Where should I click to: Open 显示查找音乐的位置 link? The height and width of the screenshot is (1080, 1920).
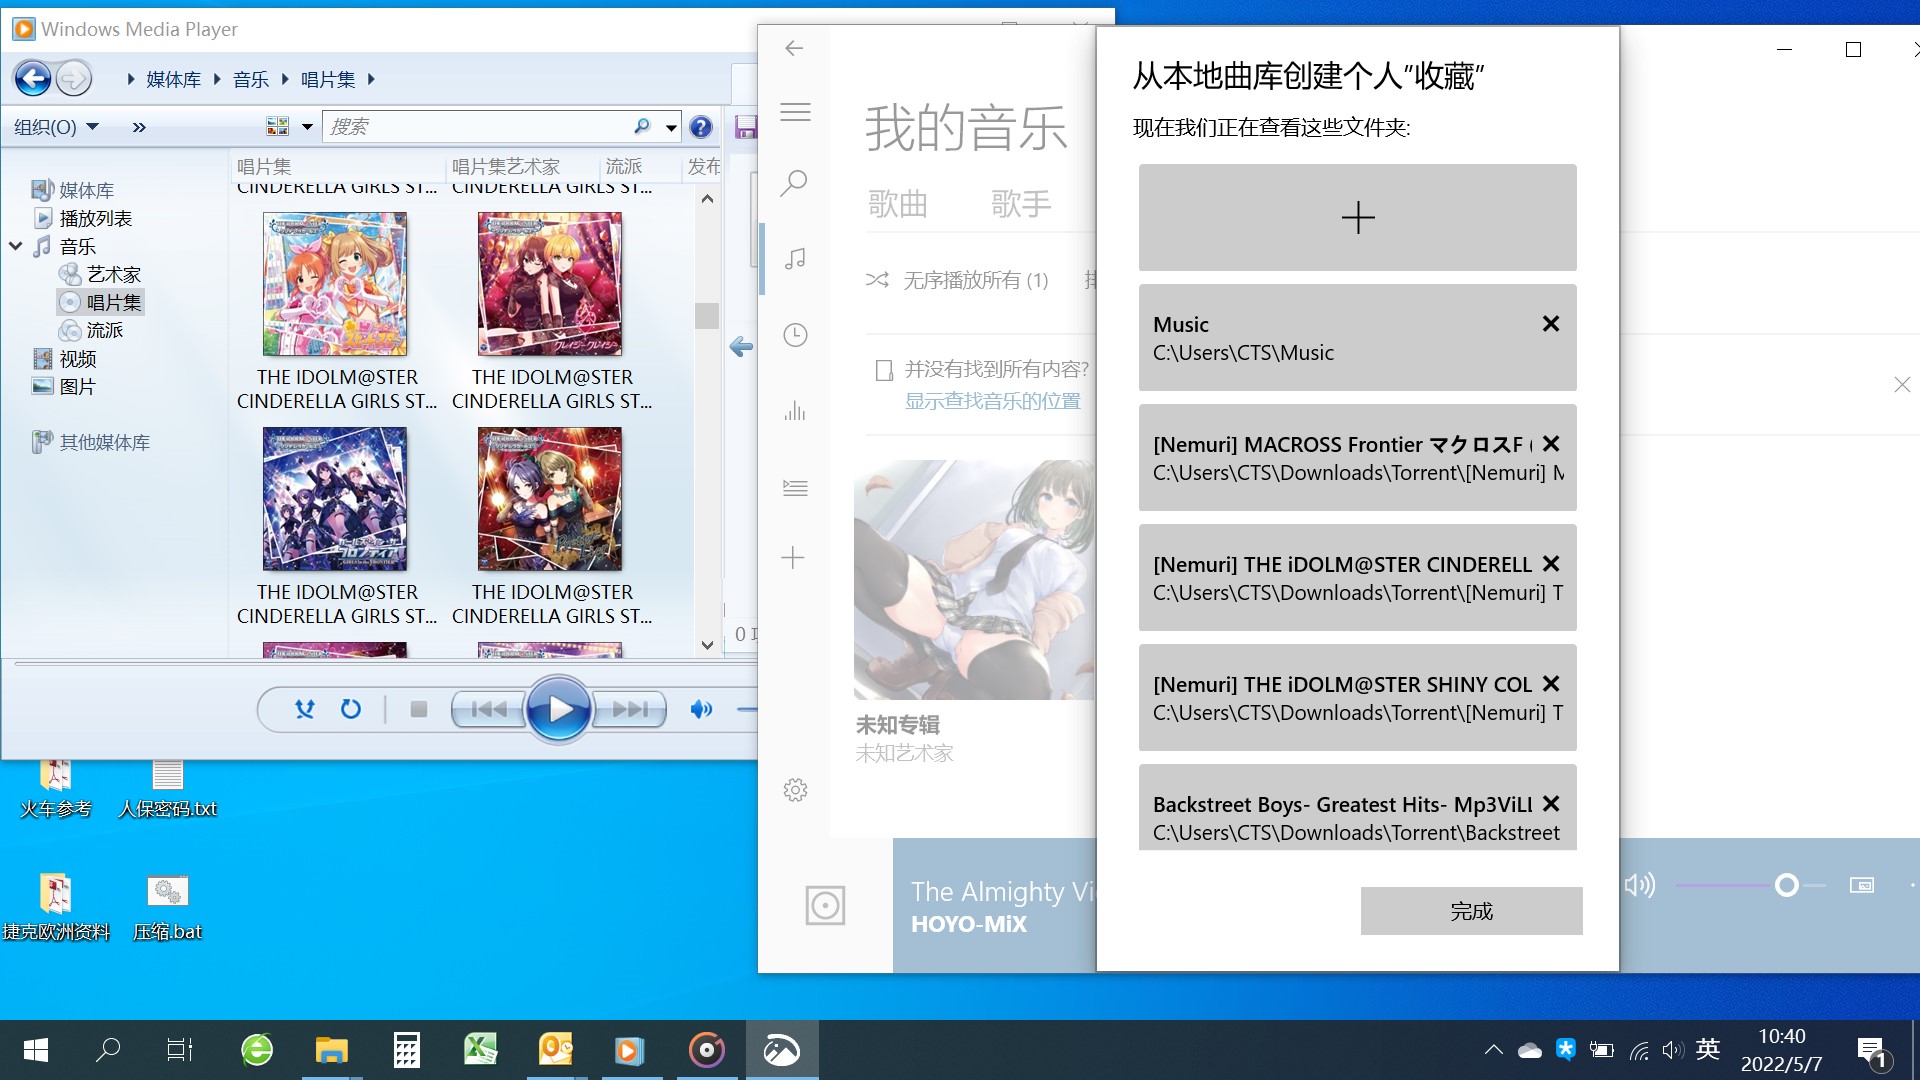pos(992,401)
